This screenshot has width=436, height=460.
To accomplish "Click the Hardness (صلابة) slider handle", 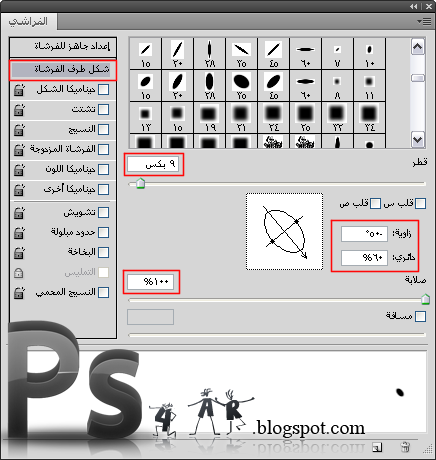I will (425, 299).
